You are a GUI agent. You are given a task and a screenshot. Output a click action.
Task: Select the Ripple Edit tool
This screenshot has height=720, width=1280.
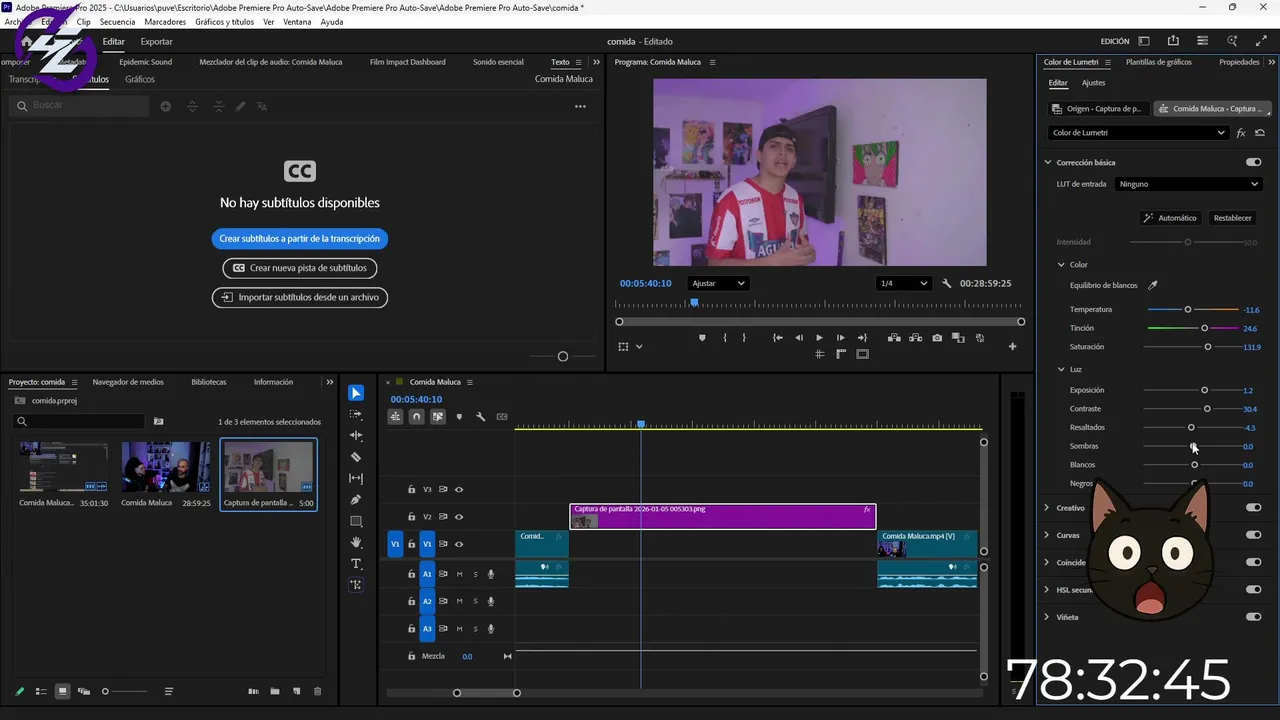[356, 436]
